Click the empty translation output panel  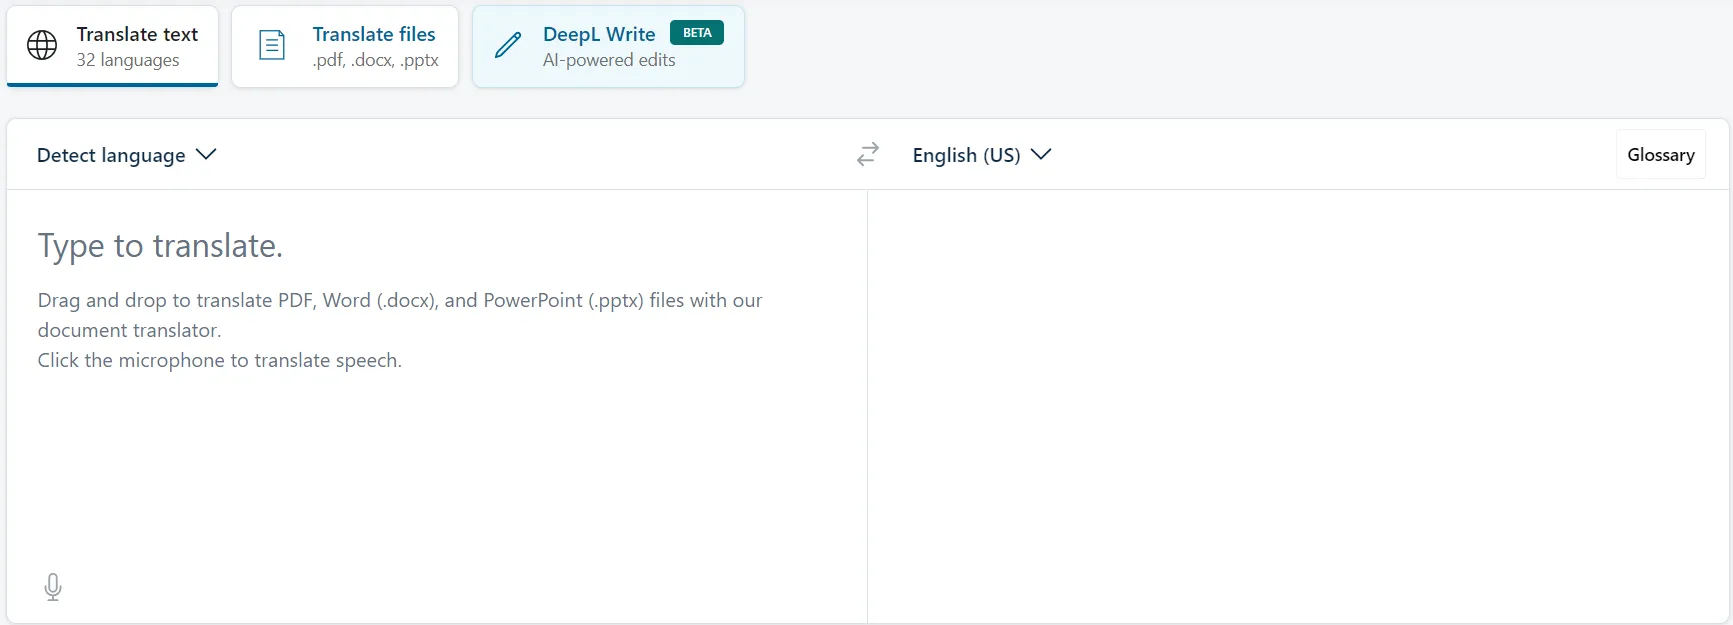1298,406
